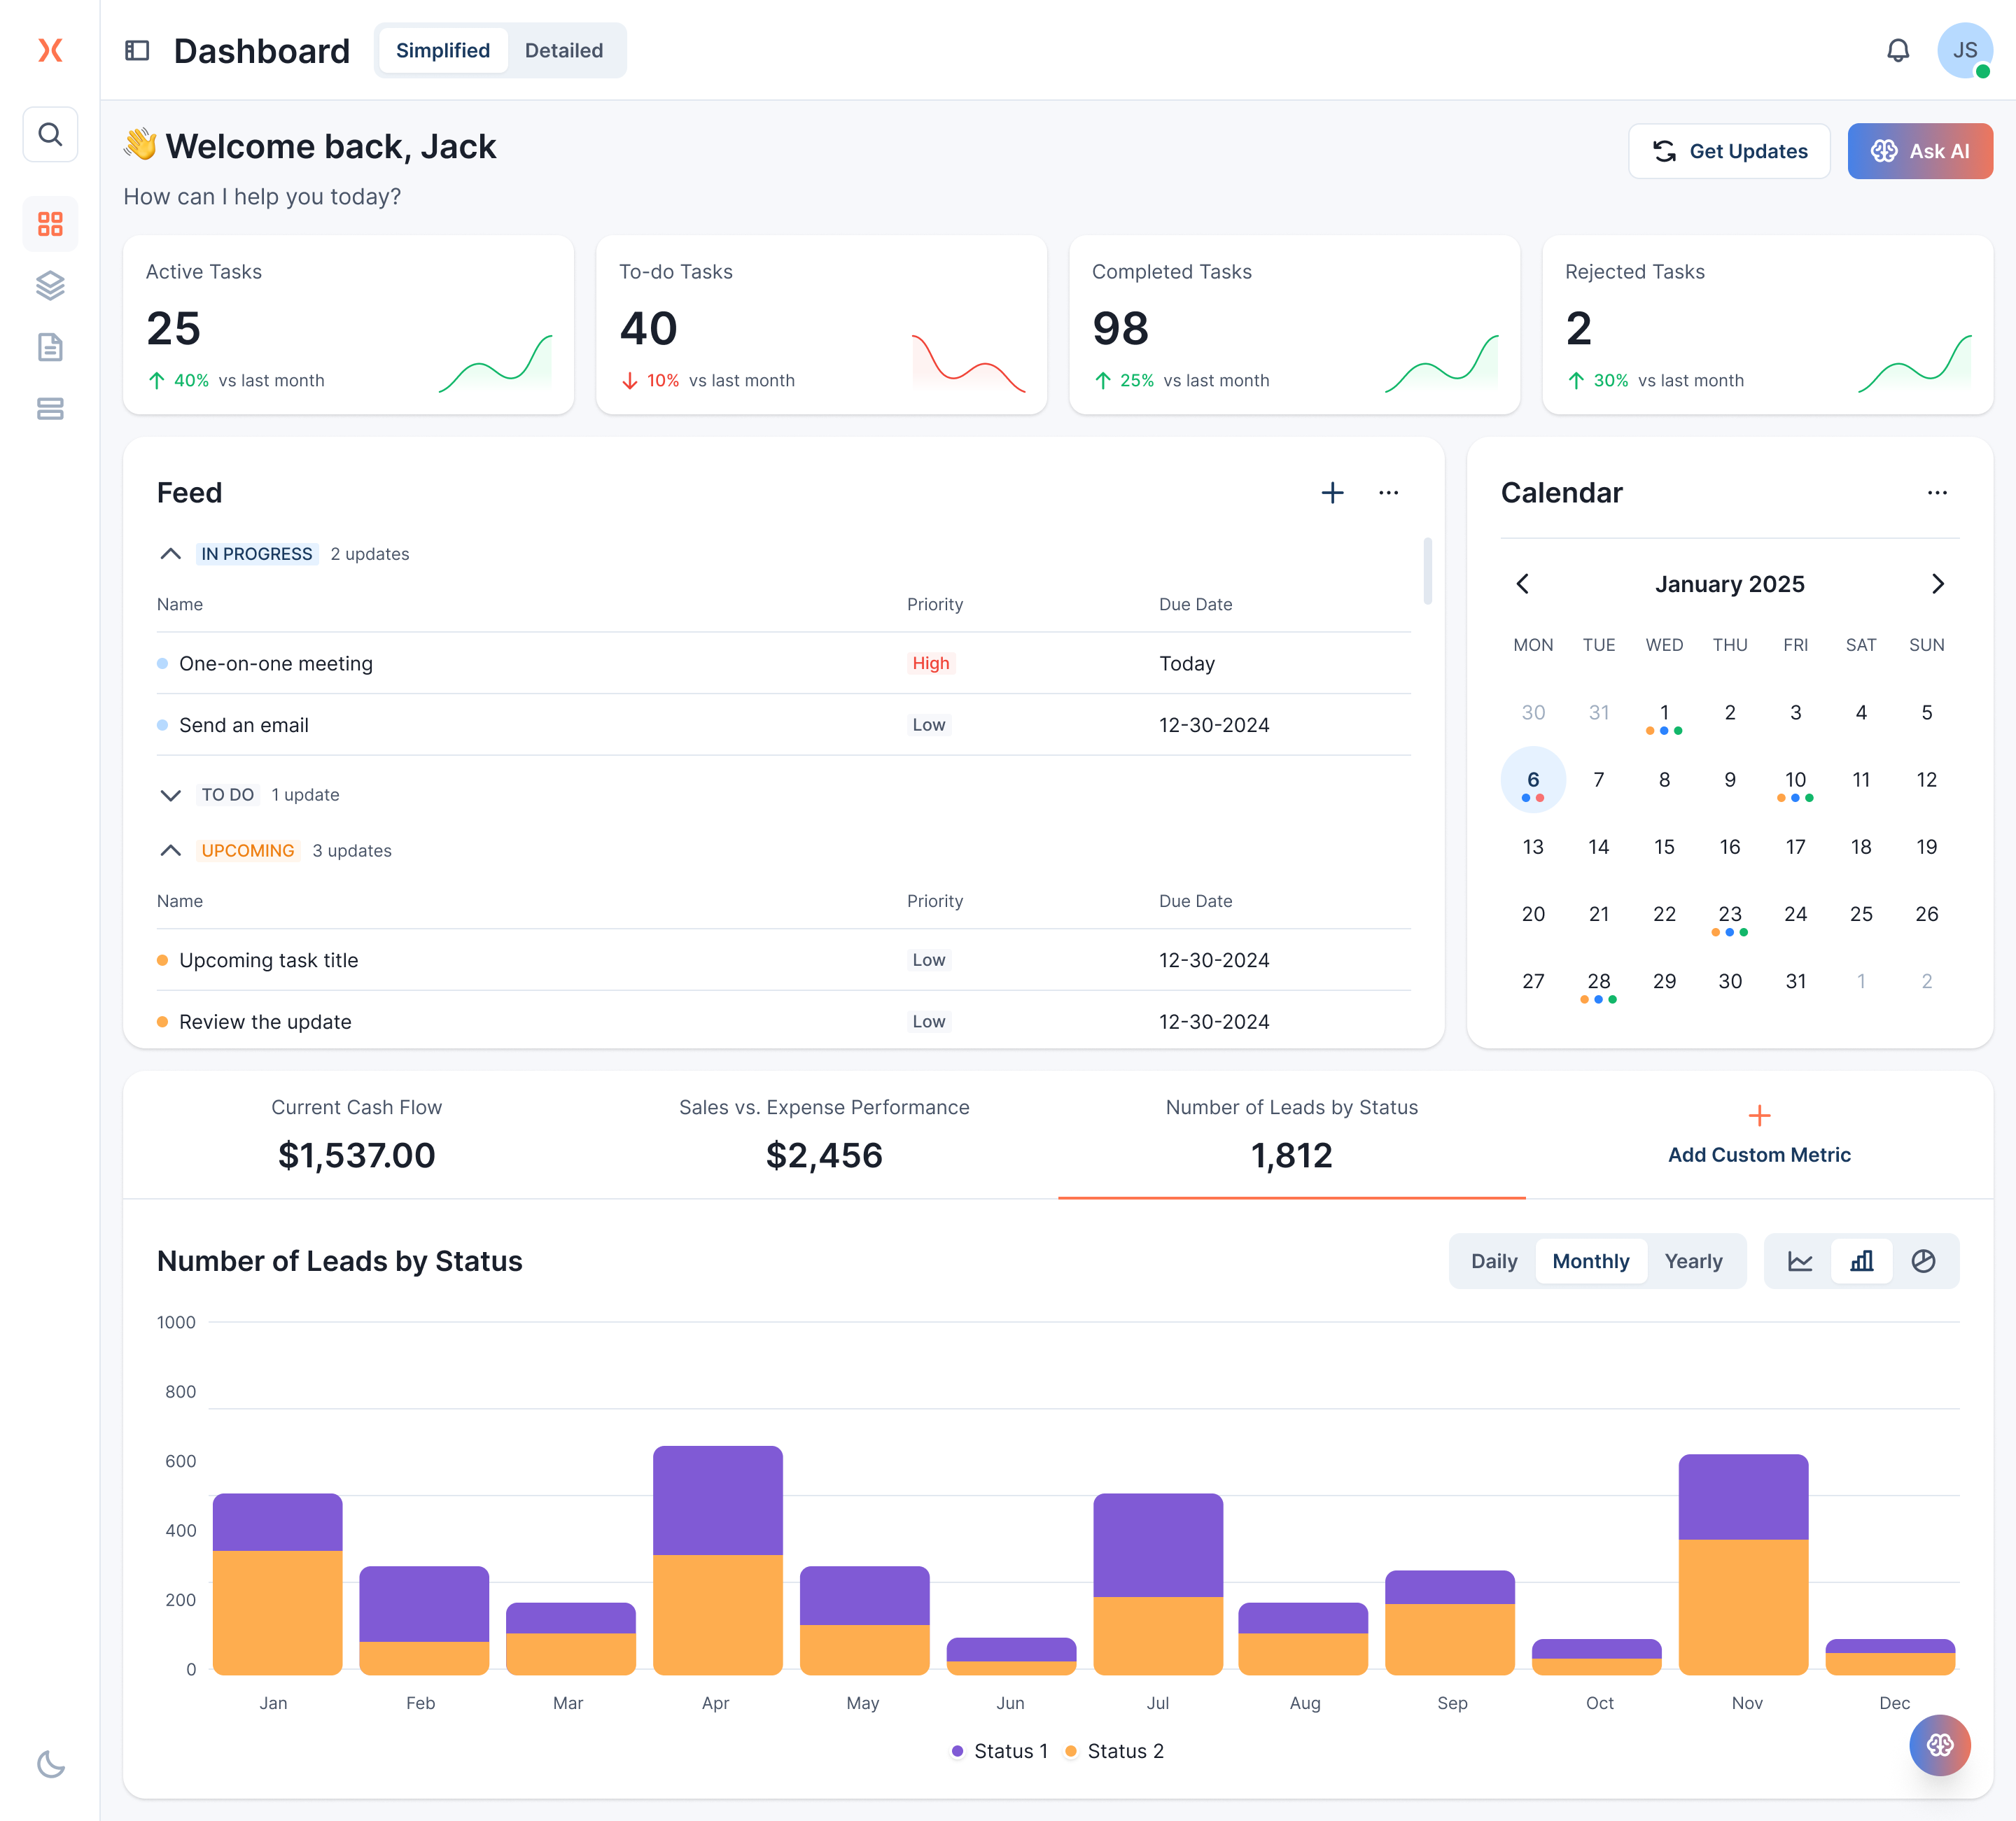
Task: Set chart range to Yearly
Action: tap(1693, 1261)
